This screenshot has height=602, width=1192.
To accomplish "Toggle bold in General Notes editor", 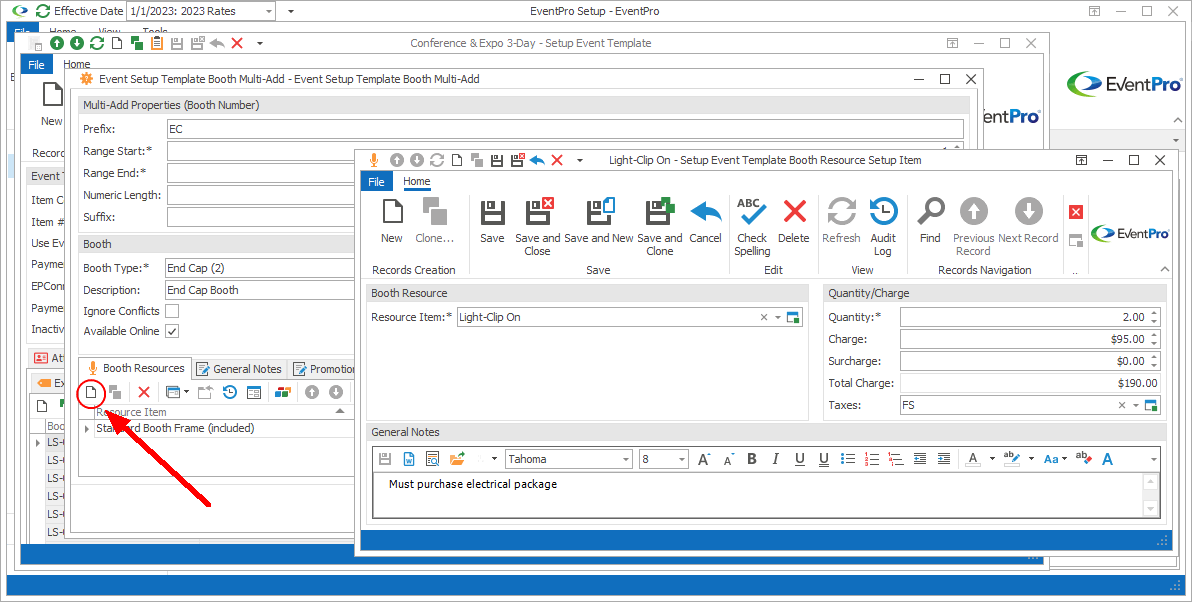I will coord(752,458).
